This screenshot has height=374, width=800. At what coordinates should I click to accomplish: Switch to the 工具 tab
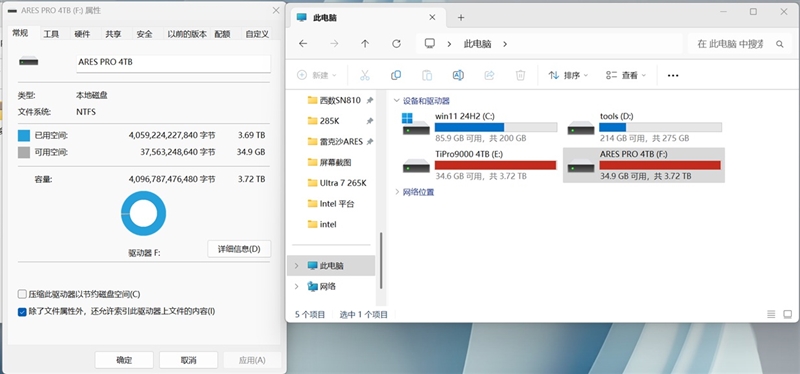(51, 34)
